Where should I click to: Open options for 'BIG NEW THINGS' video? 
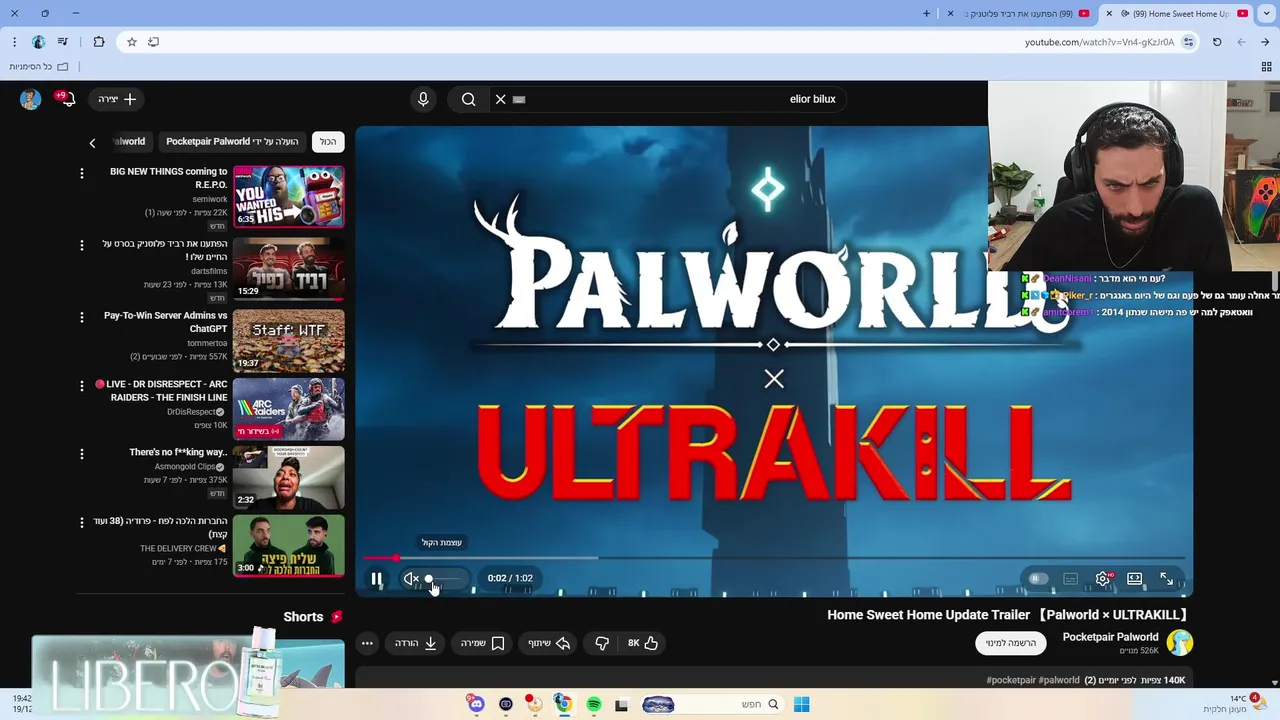(82, 173)
